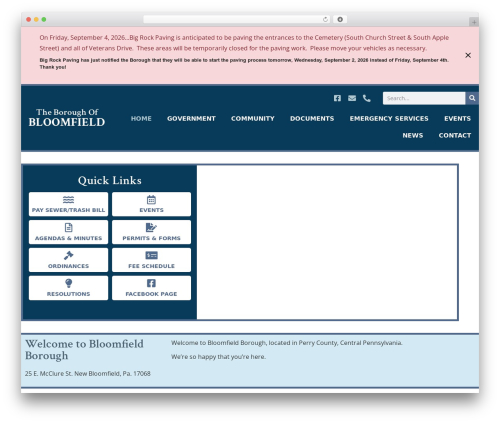The image size is (500, 423).
Task: Open the Facebook icon in header
Action: (x=337, y=98)
